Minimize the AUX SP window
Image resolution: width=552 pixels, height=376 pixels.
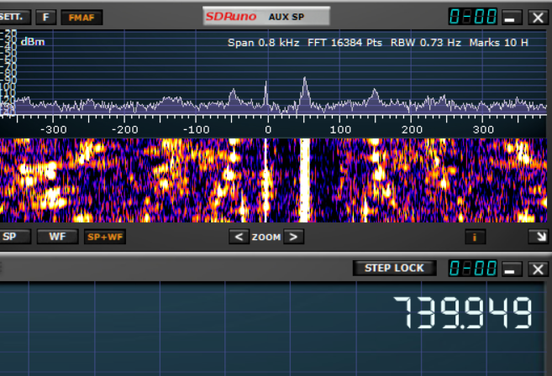(x=509, y=17)
